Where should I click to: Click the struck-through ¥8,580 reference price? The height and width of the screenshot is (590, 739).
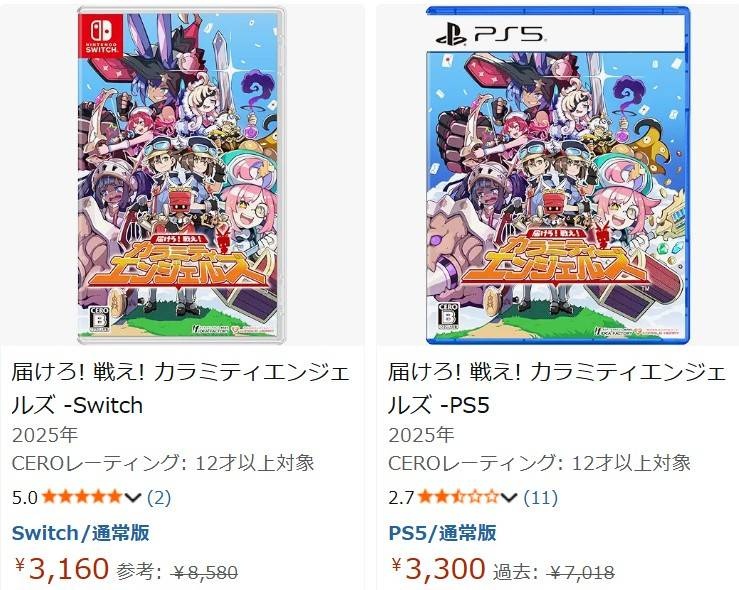[x=205, y=572]
